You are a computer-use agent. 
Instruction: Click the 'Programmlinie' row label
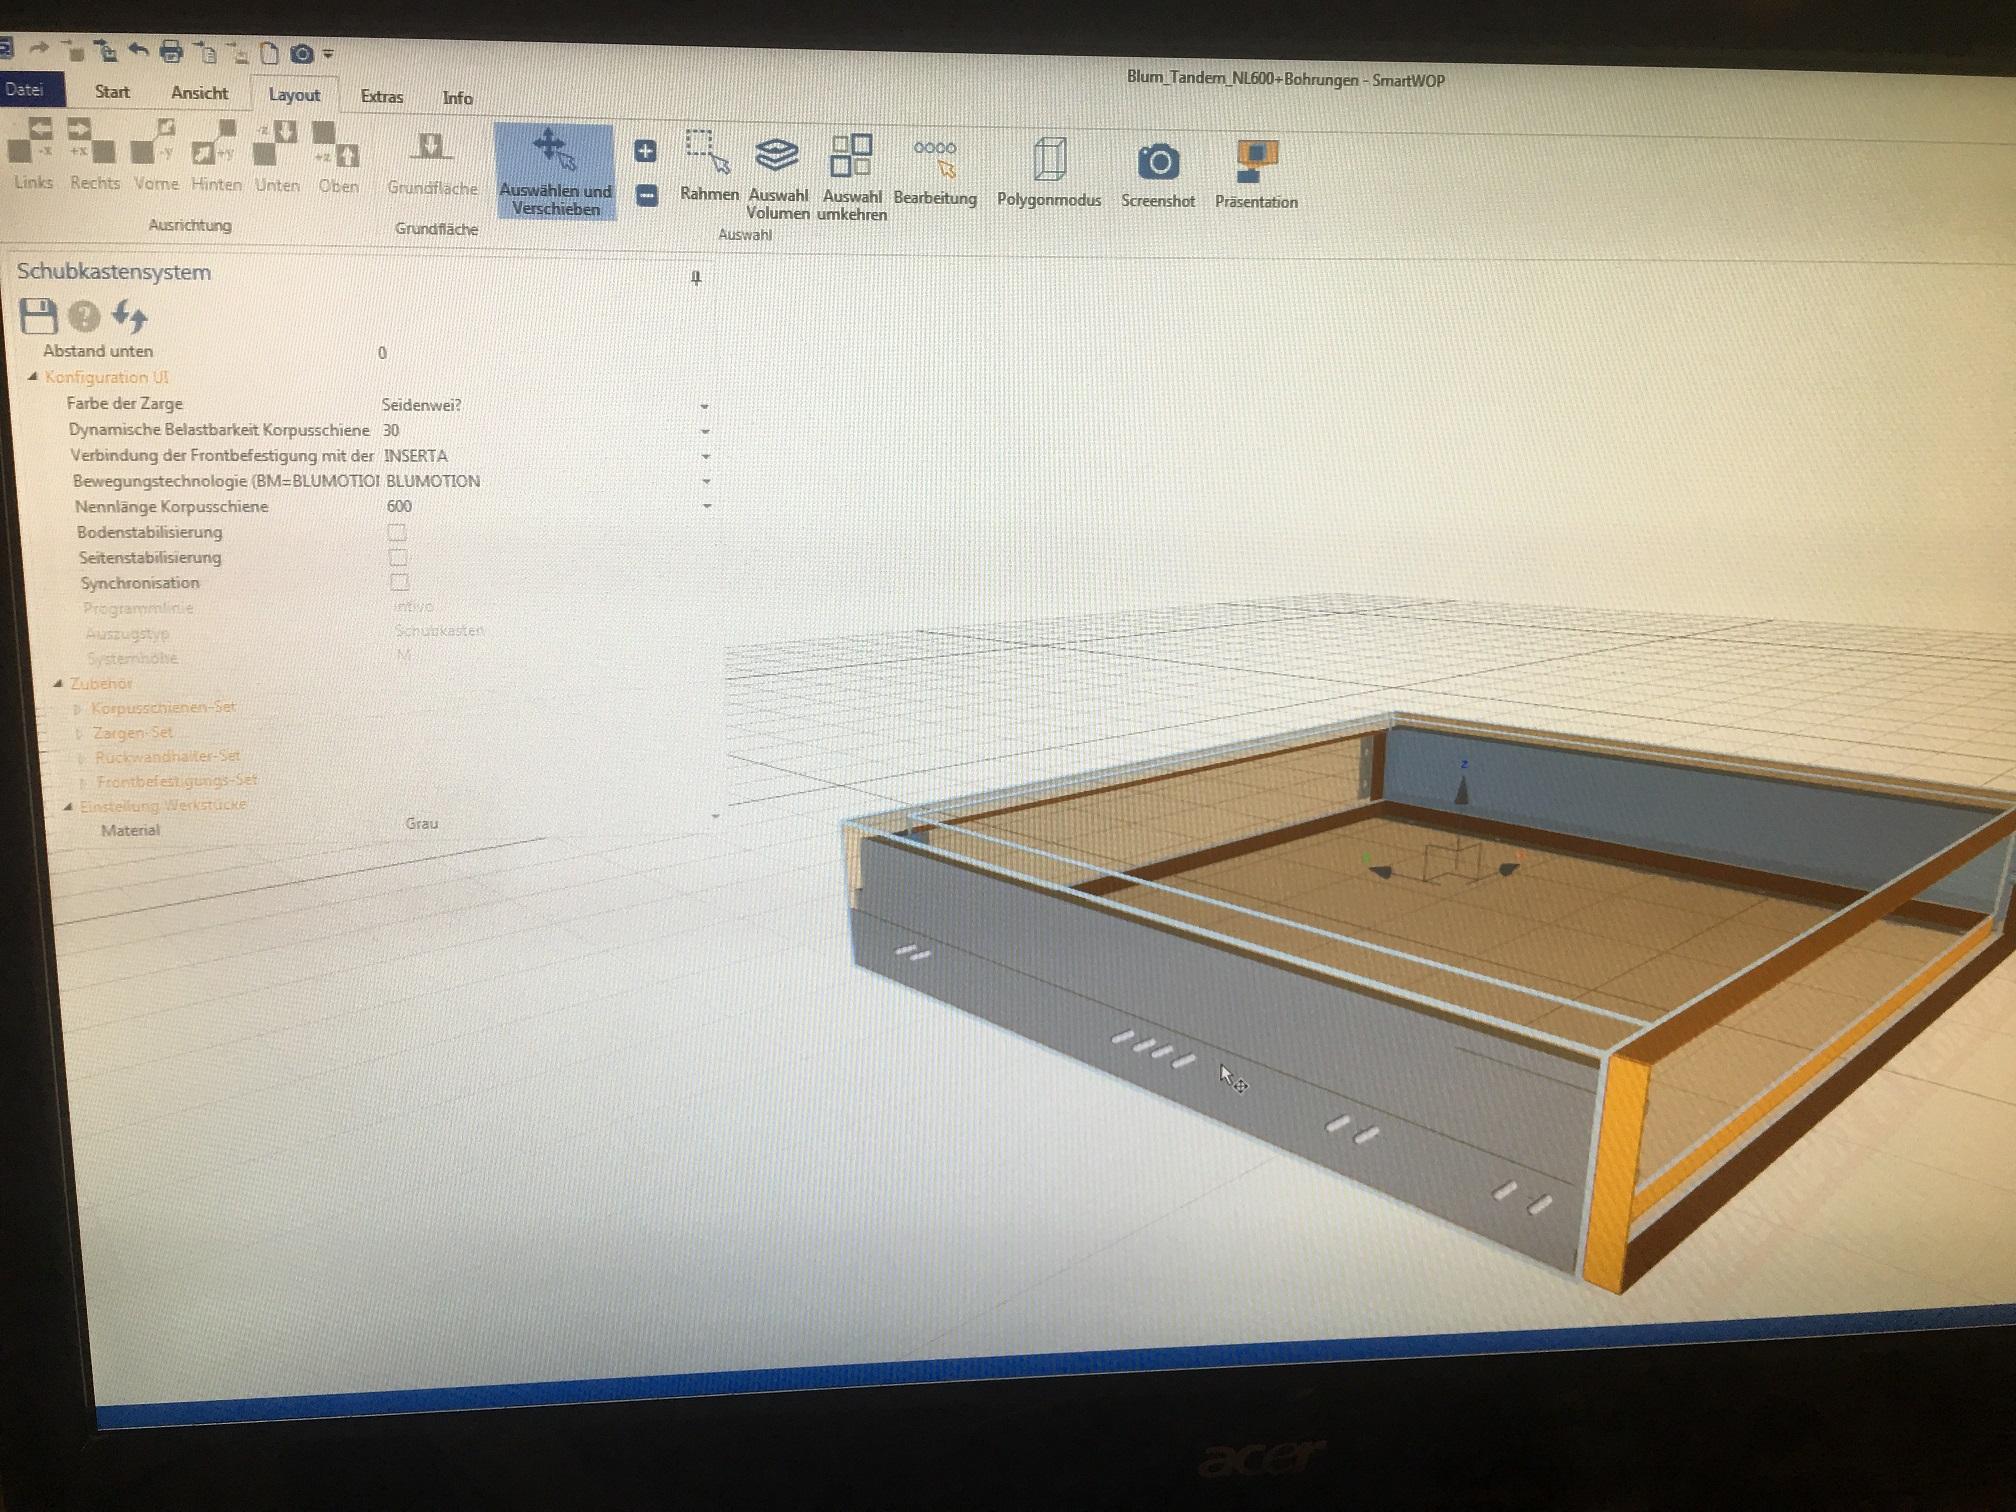pyautogui.click(x=138, y=608)
